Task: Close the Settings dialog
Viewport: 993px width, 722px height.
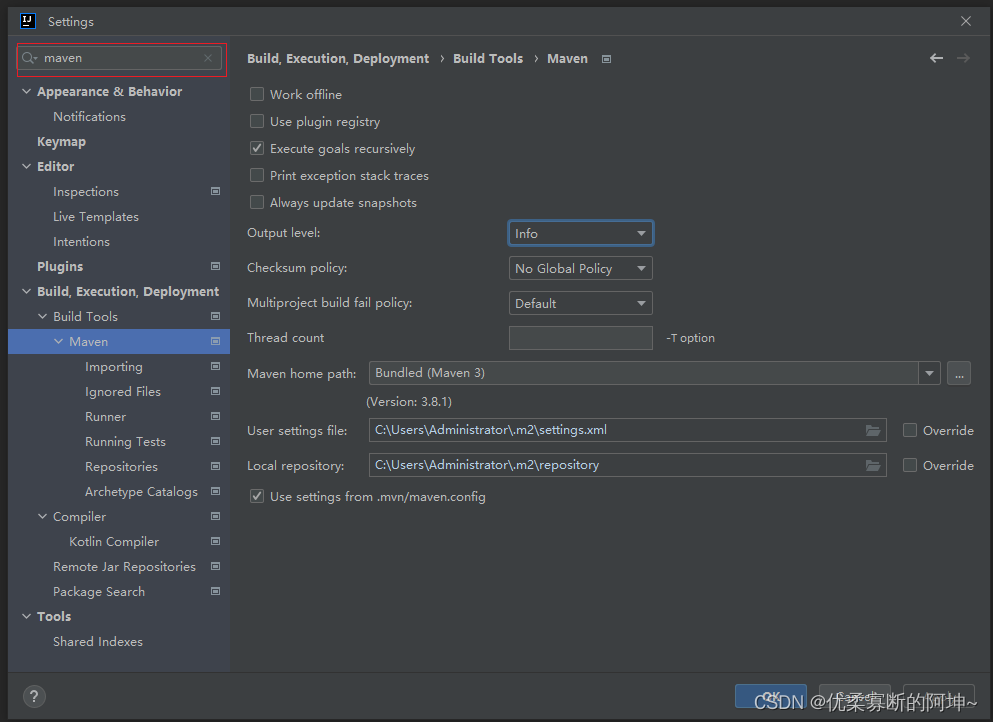Action: 966,21
